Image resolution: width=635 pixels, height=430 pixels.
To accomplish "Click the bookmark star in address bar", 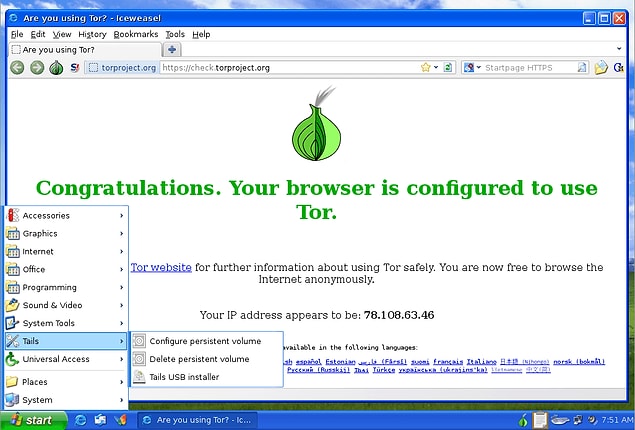I will pyautogui.click(x=426, y=67).
